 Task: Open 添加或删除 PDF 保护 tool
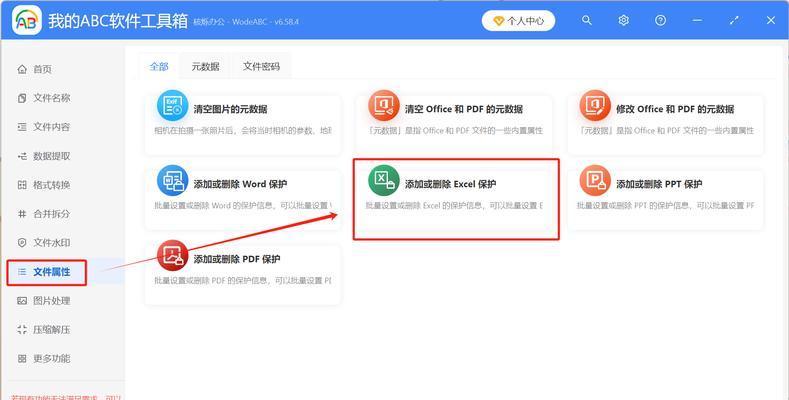pyautogui.click(x=237, y=259)
